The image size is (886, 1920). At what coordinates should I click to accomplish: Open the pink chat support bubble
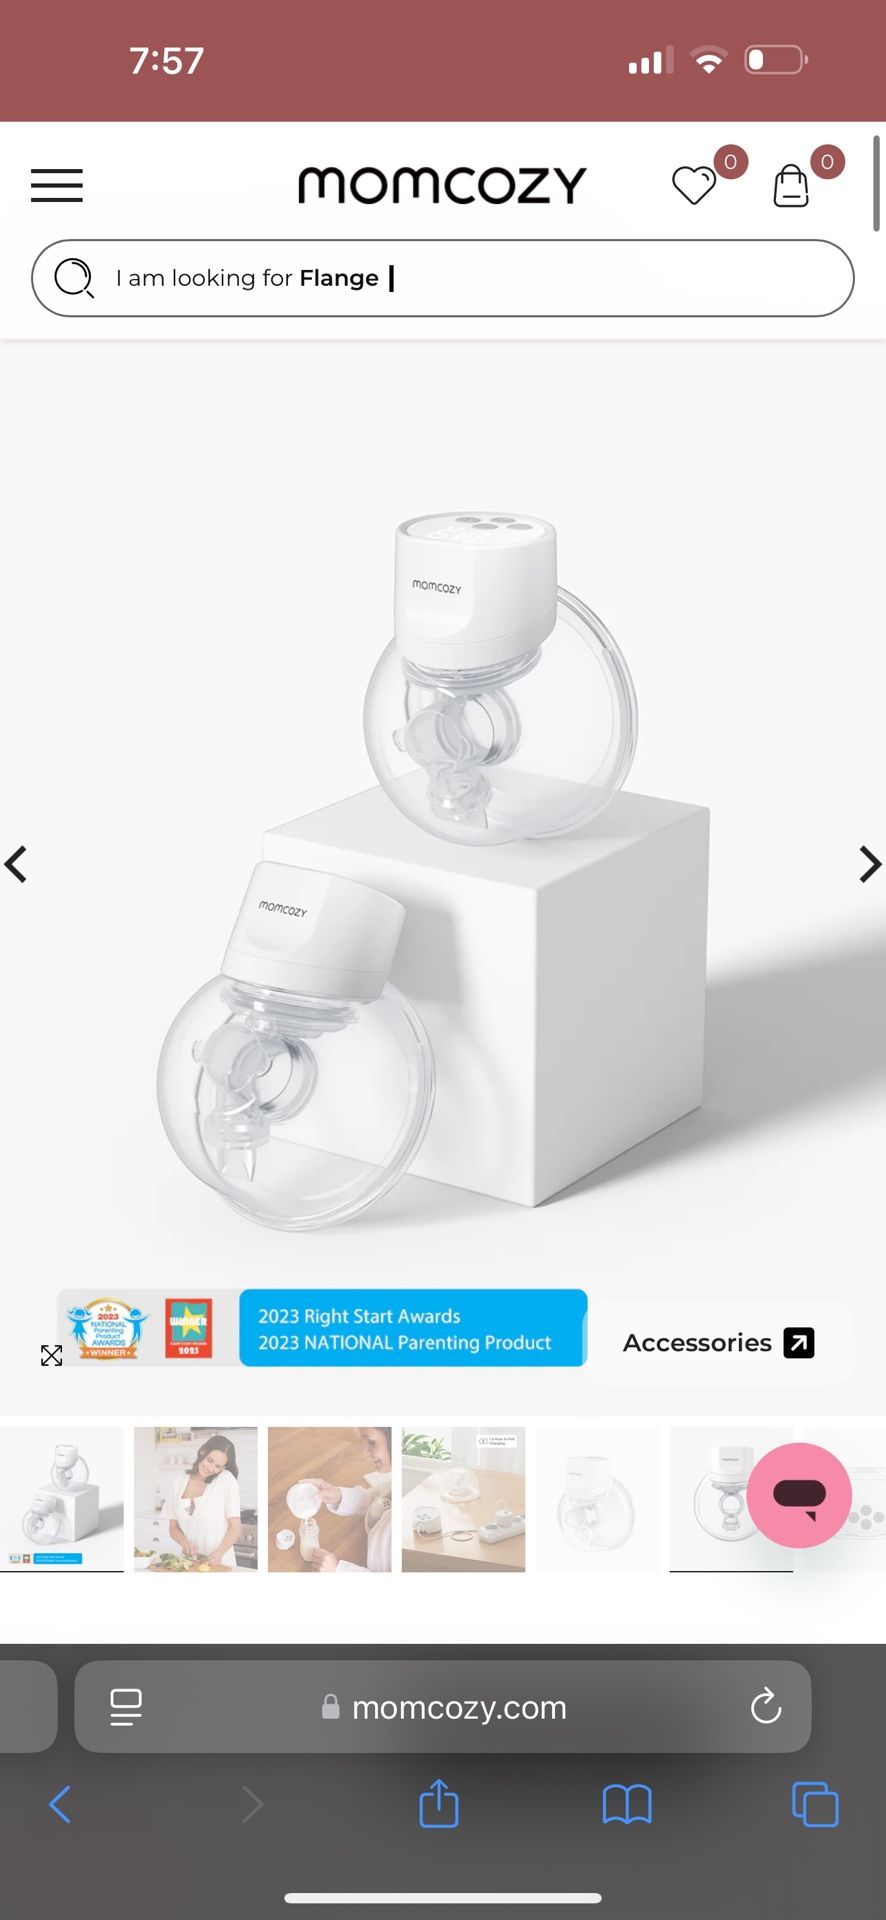[799, 1495]
